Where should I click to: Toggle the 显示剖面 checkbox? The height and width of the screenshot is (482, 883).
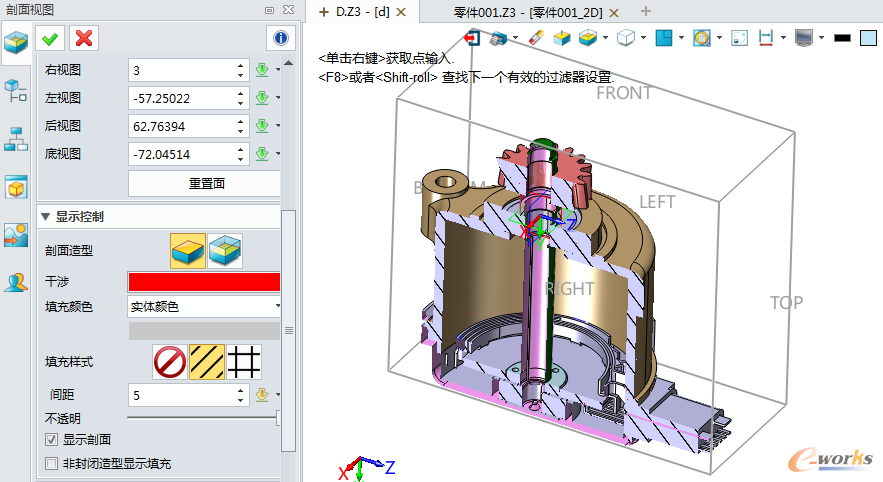(52, 439)
